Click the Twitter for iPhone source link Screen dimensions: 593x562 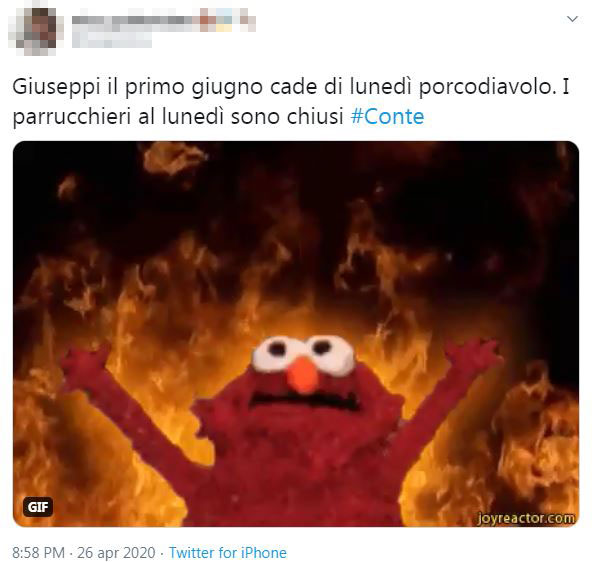coord(228,553)
